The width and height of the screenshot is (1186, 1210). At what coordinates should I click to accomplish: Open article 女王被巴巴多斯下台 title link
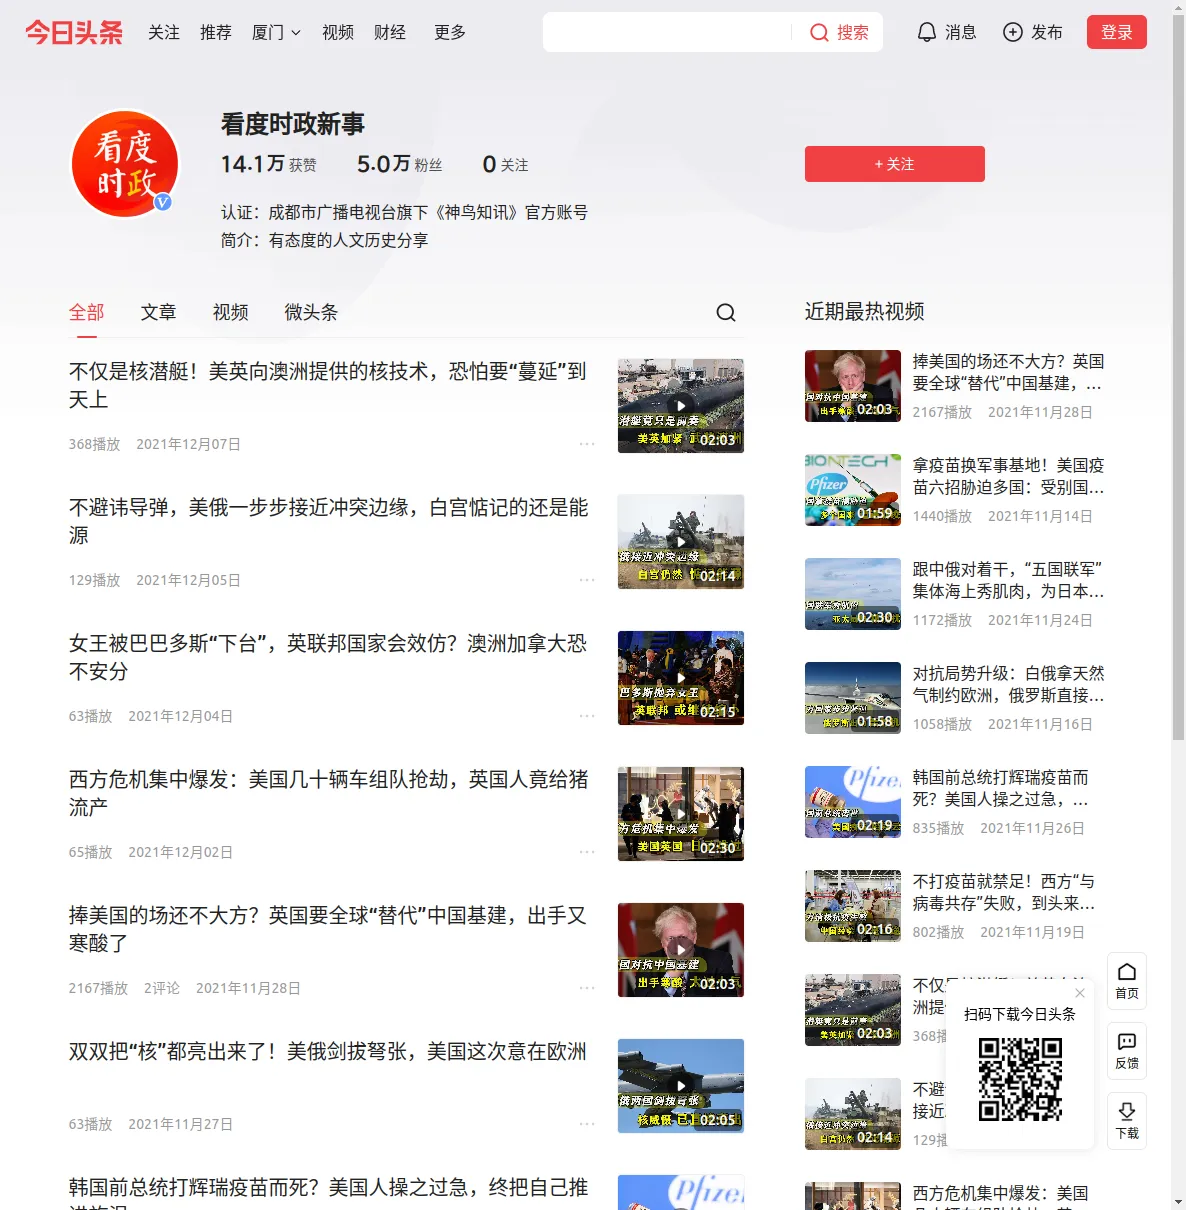(x=328, y=658)
